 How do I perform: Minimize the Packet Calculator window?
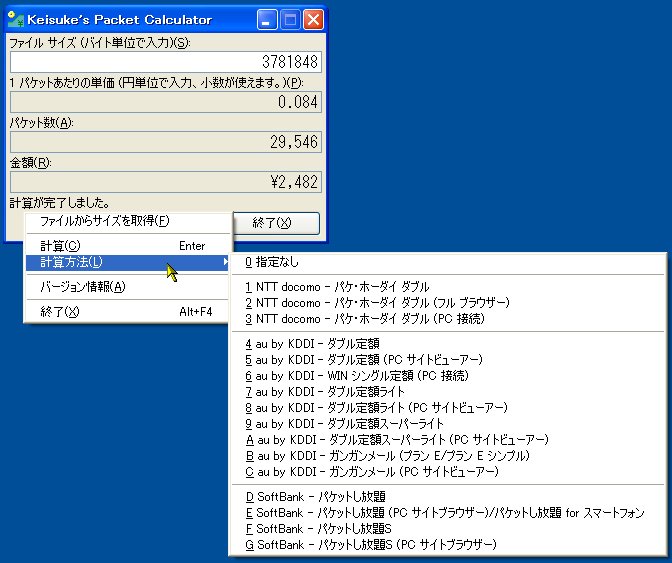click(x=267, y=20)
